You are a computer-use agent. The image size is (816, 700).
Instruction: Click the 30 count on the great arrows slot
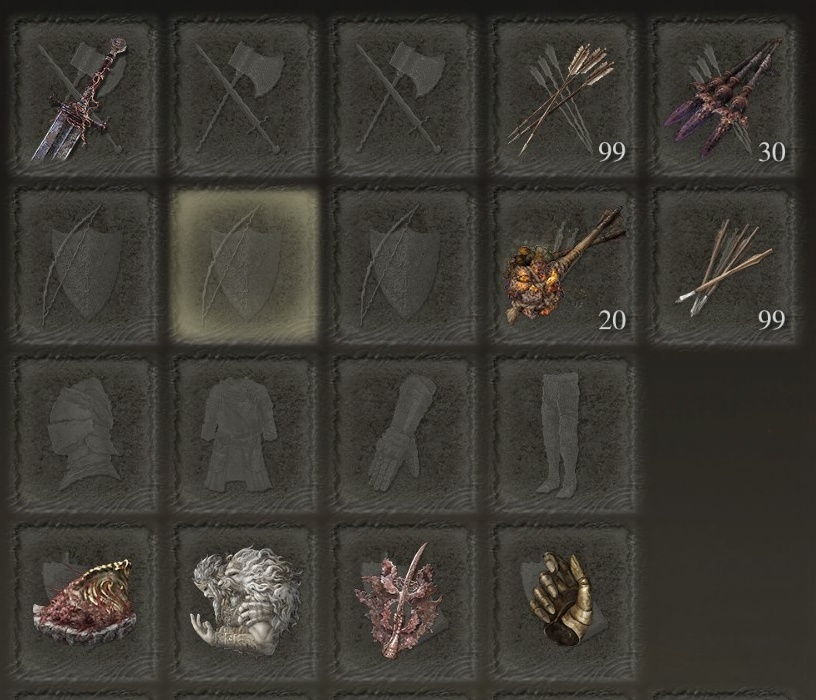[772, 151]
